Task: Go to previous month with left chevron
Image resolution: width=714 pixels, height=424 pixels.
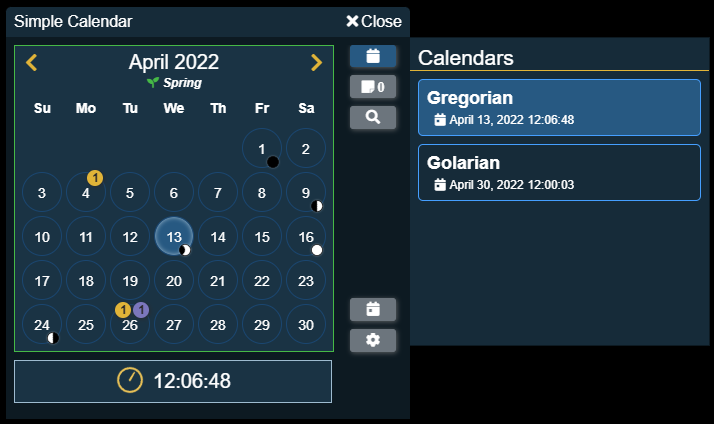Action: pyautogui.click(x=31, y=63)
